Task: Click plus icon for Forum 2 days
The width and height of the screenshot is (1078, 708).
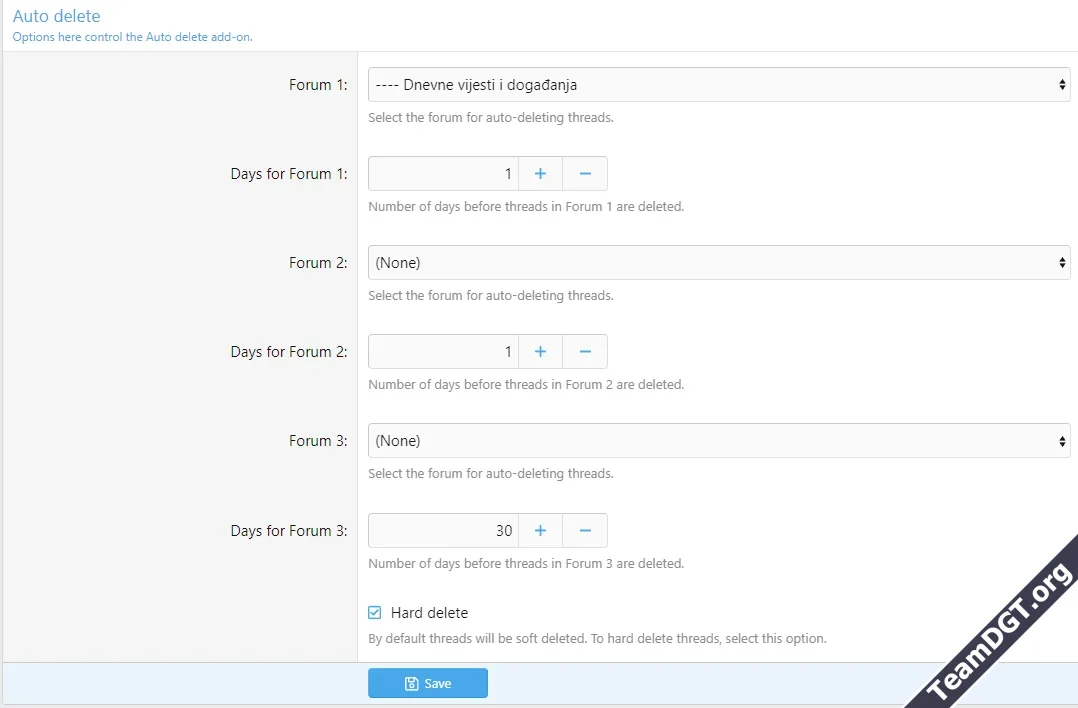Action: [x=540, y=352]
